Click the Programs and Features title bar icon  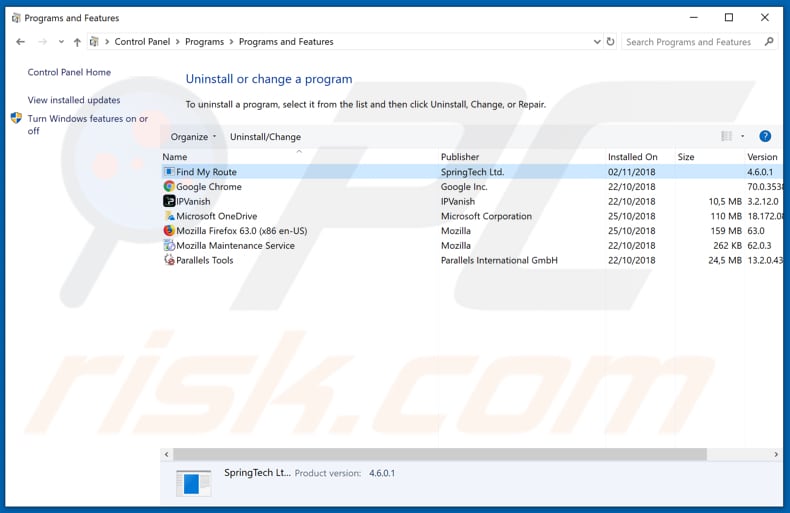click(16, 18)
